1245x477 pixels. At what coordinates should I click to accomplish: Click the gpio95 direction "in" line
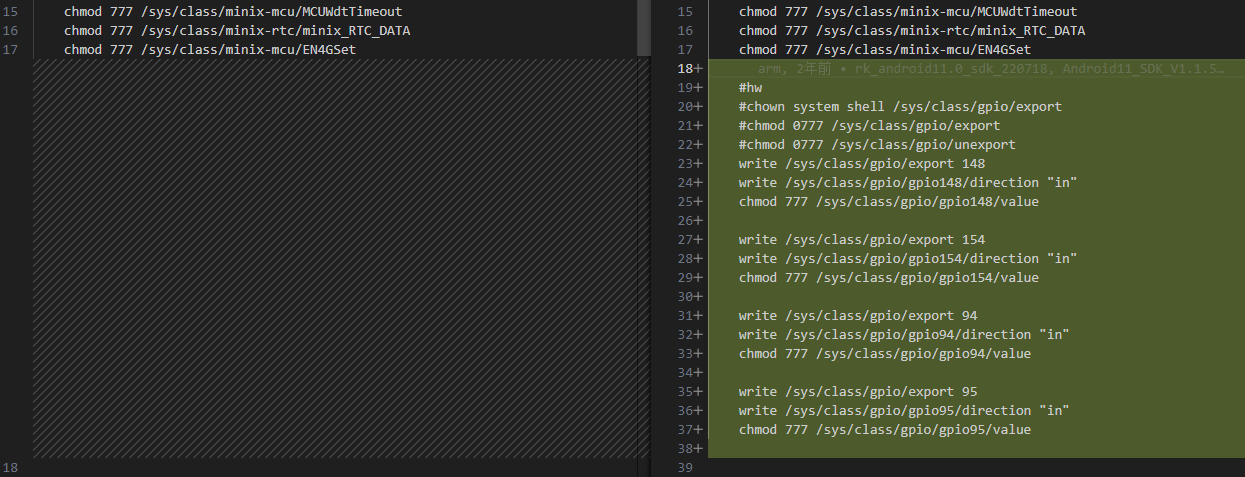(x=904, y=411)
